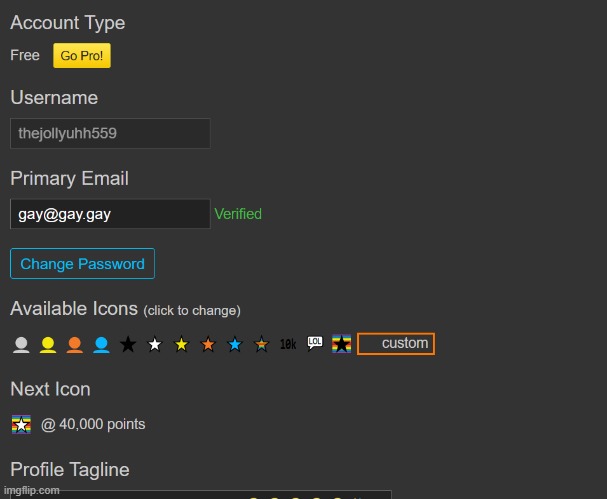Choose the orange star icon

pyautogui.click(x=208, y=345)
